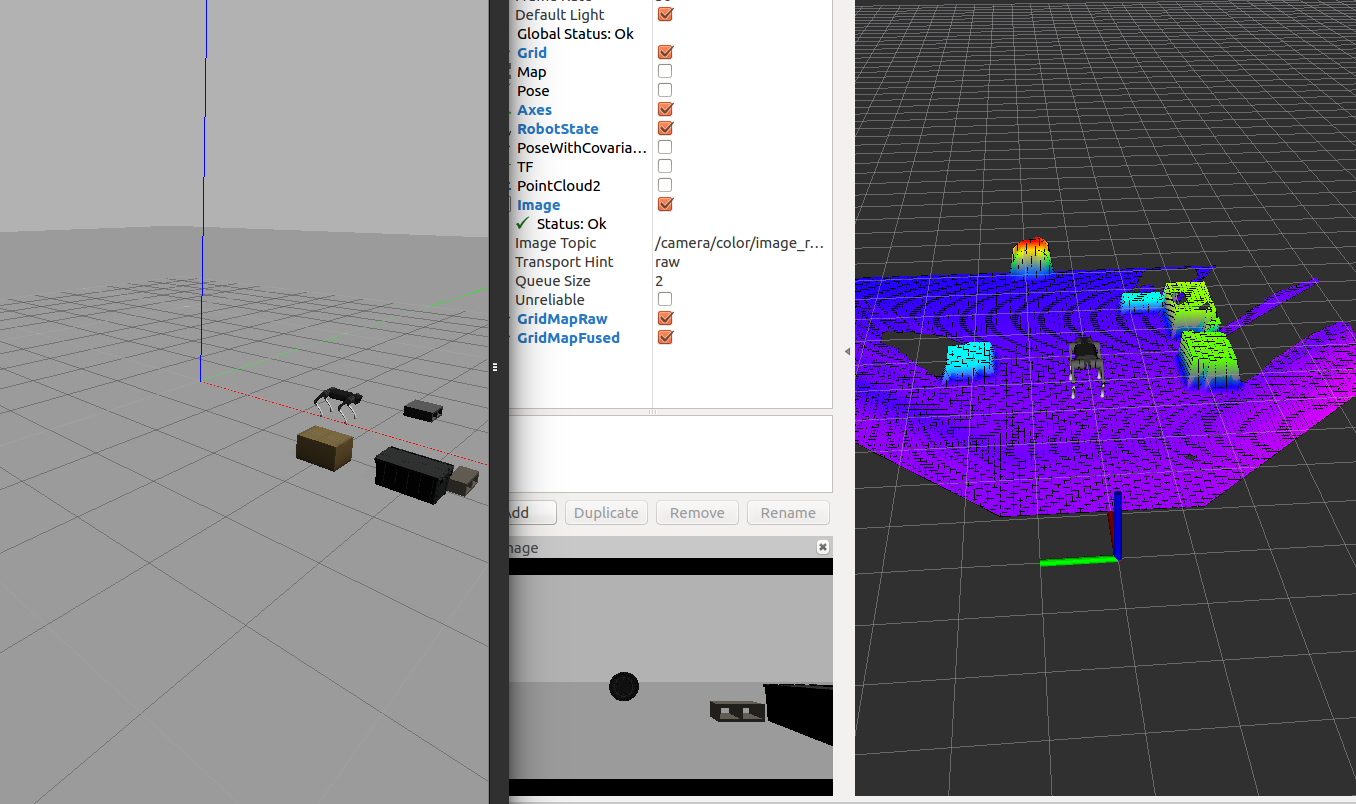
Task: Click the Image Topic value field
Action: (740, 242)
